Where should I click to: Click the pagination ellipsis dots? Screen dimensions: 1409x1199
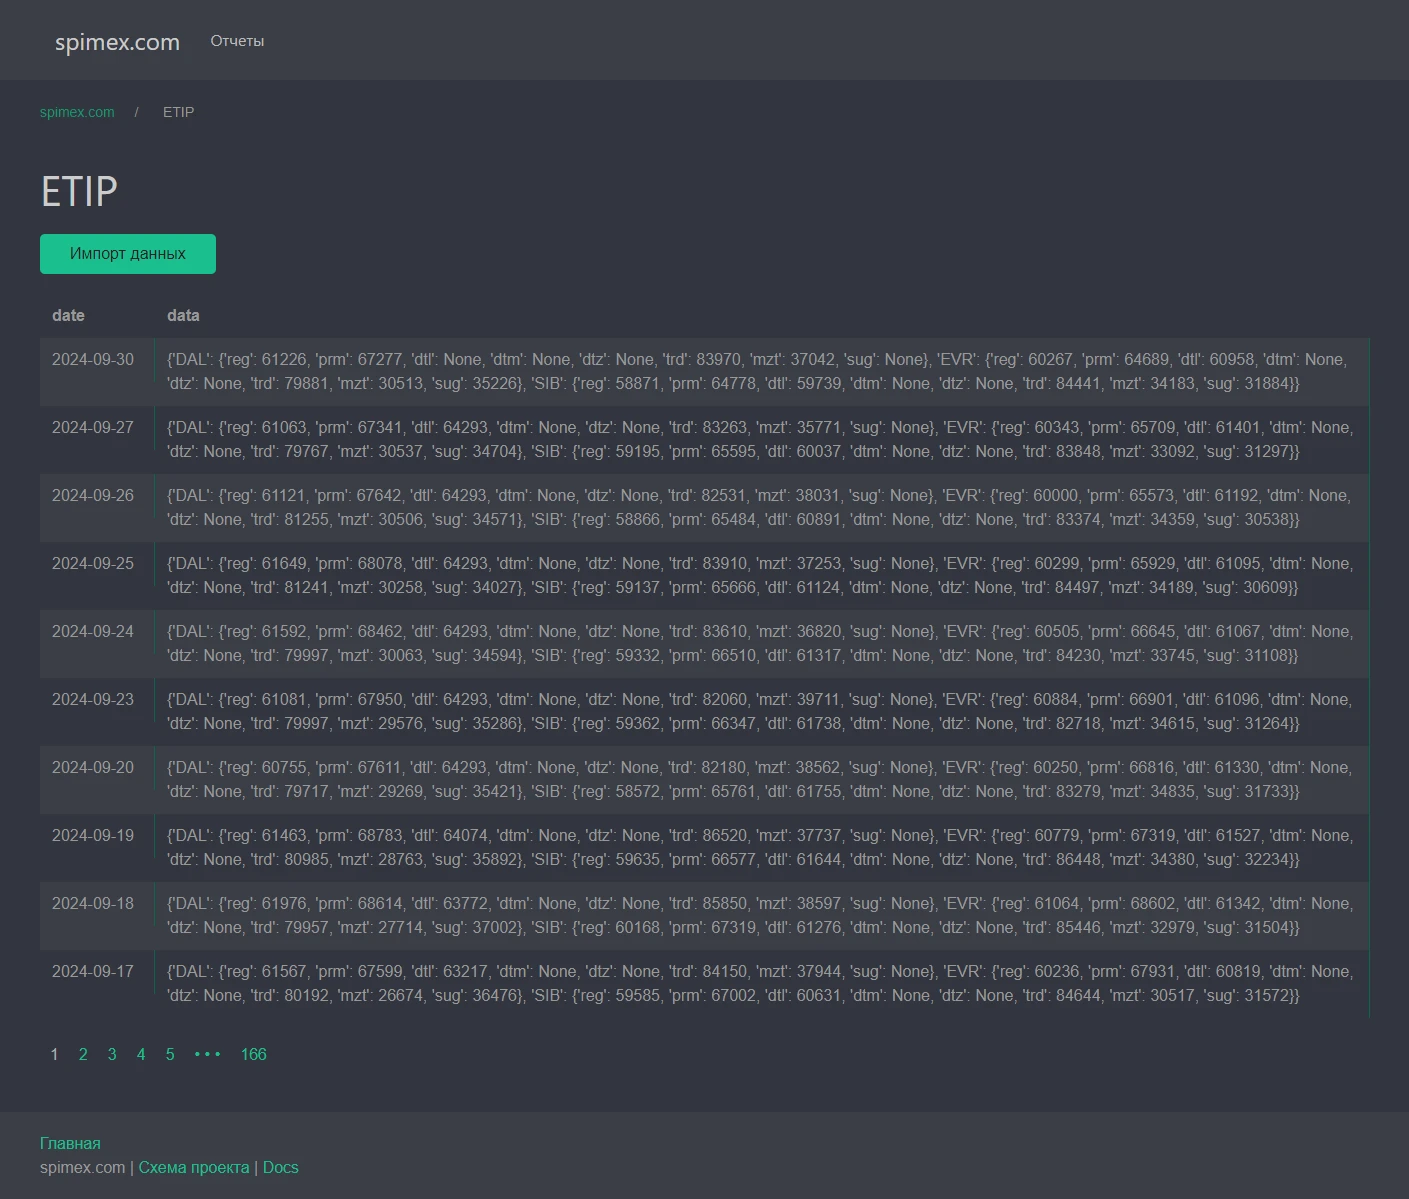[x=207, y=1054]
